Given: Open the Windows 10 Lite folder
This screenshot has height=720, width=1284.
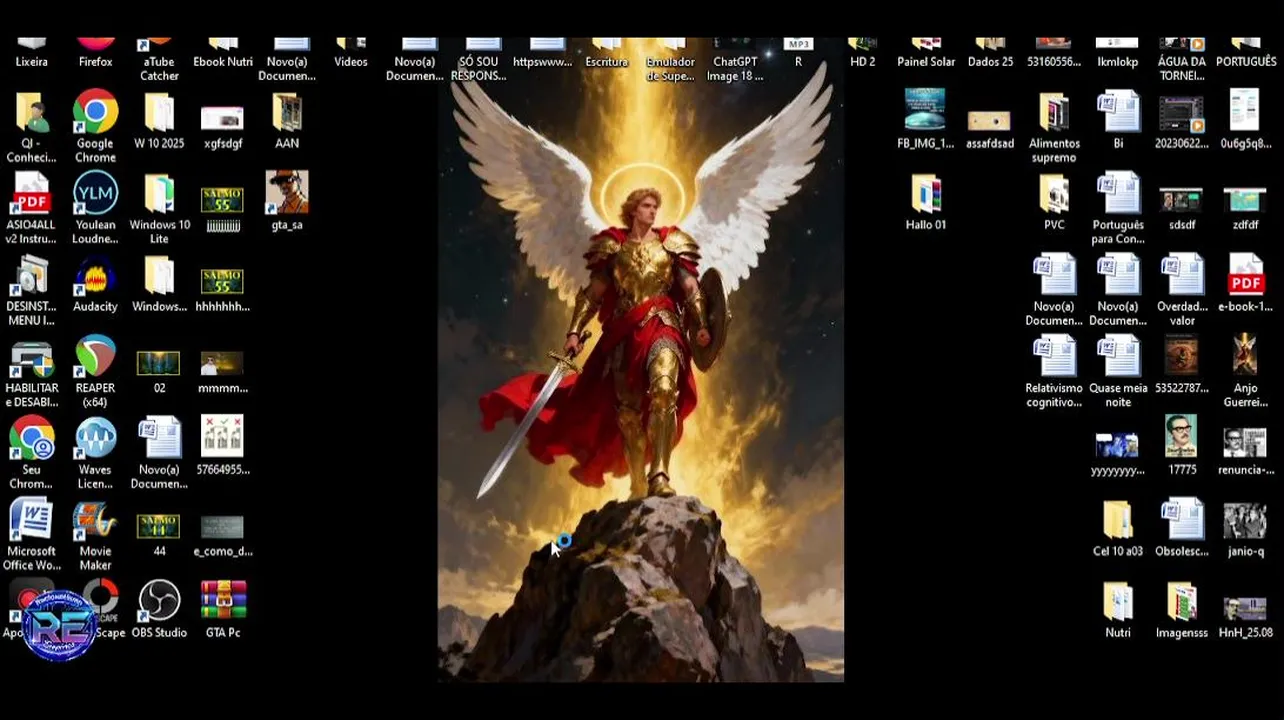Looking at the screenshot, I should pos(159,193).
